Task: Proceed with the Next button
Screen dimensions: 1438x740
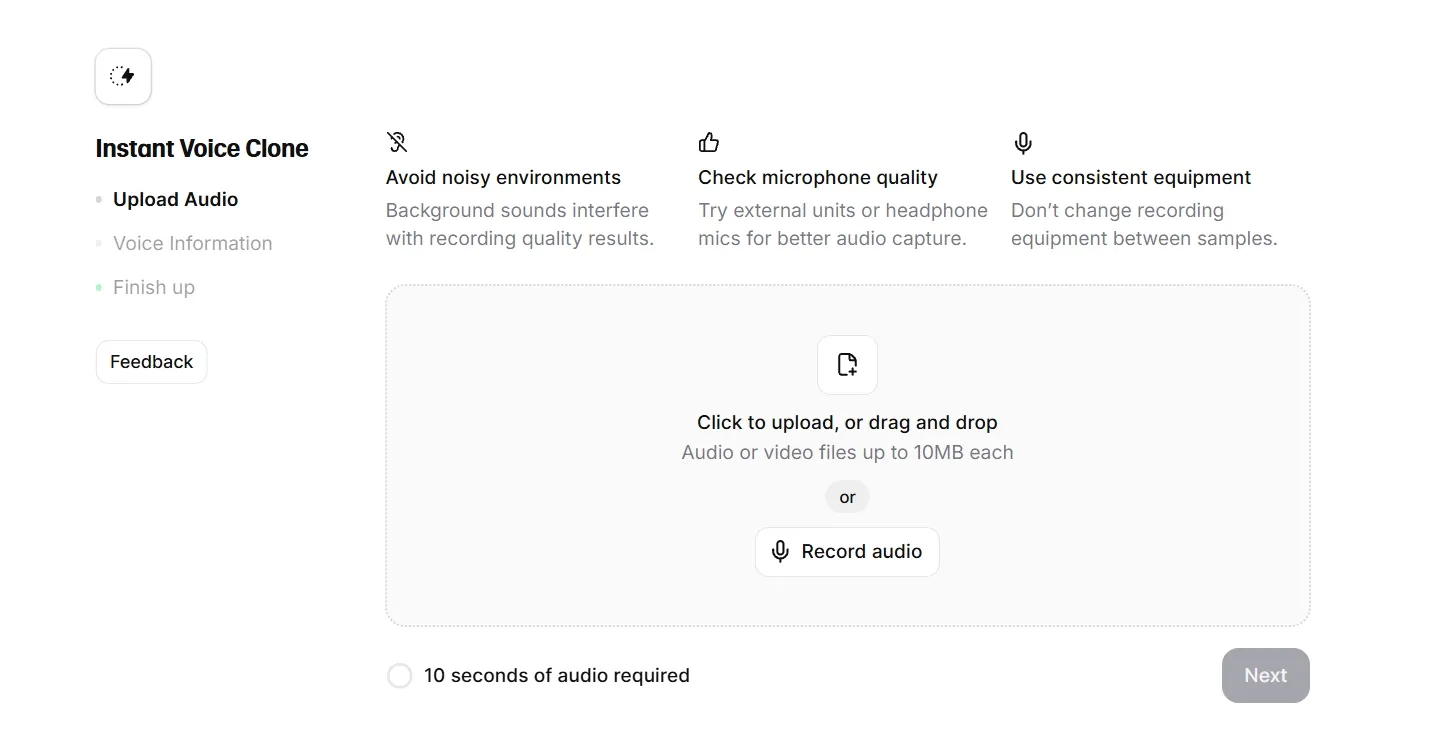Action: click(1265, 675)
